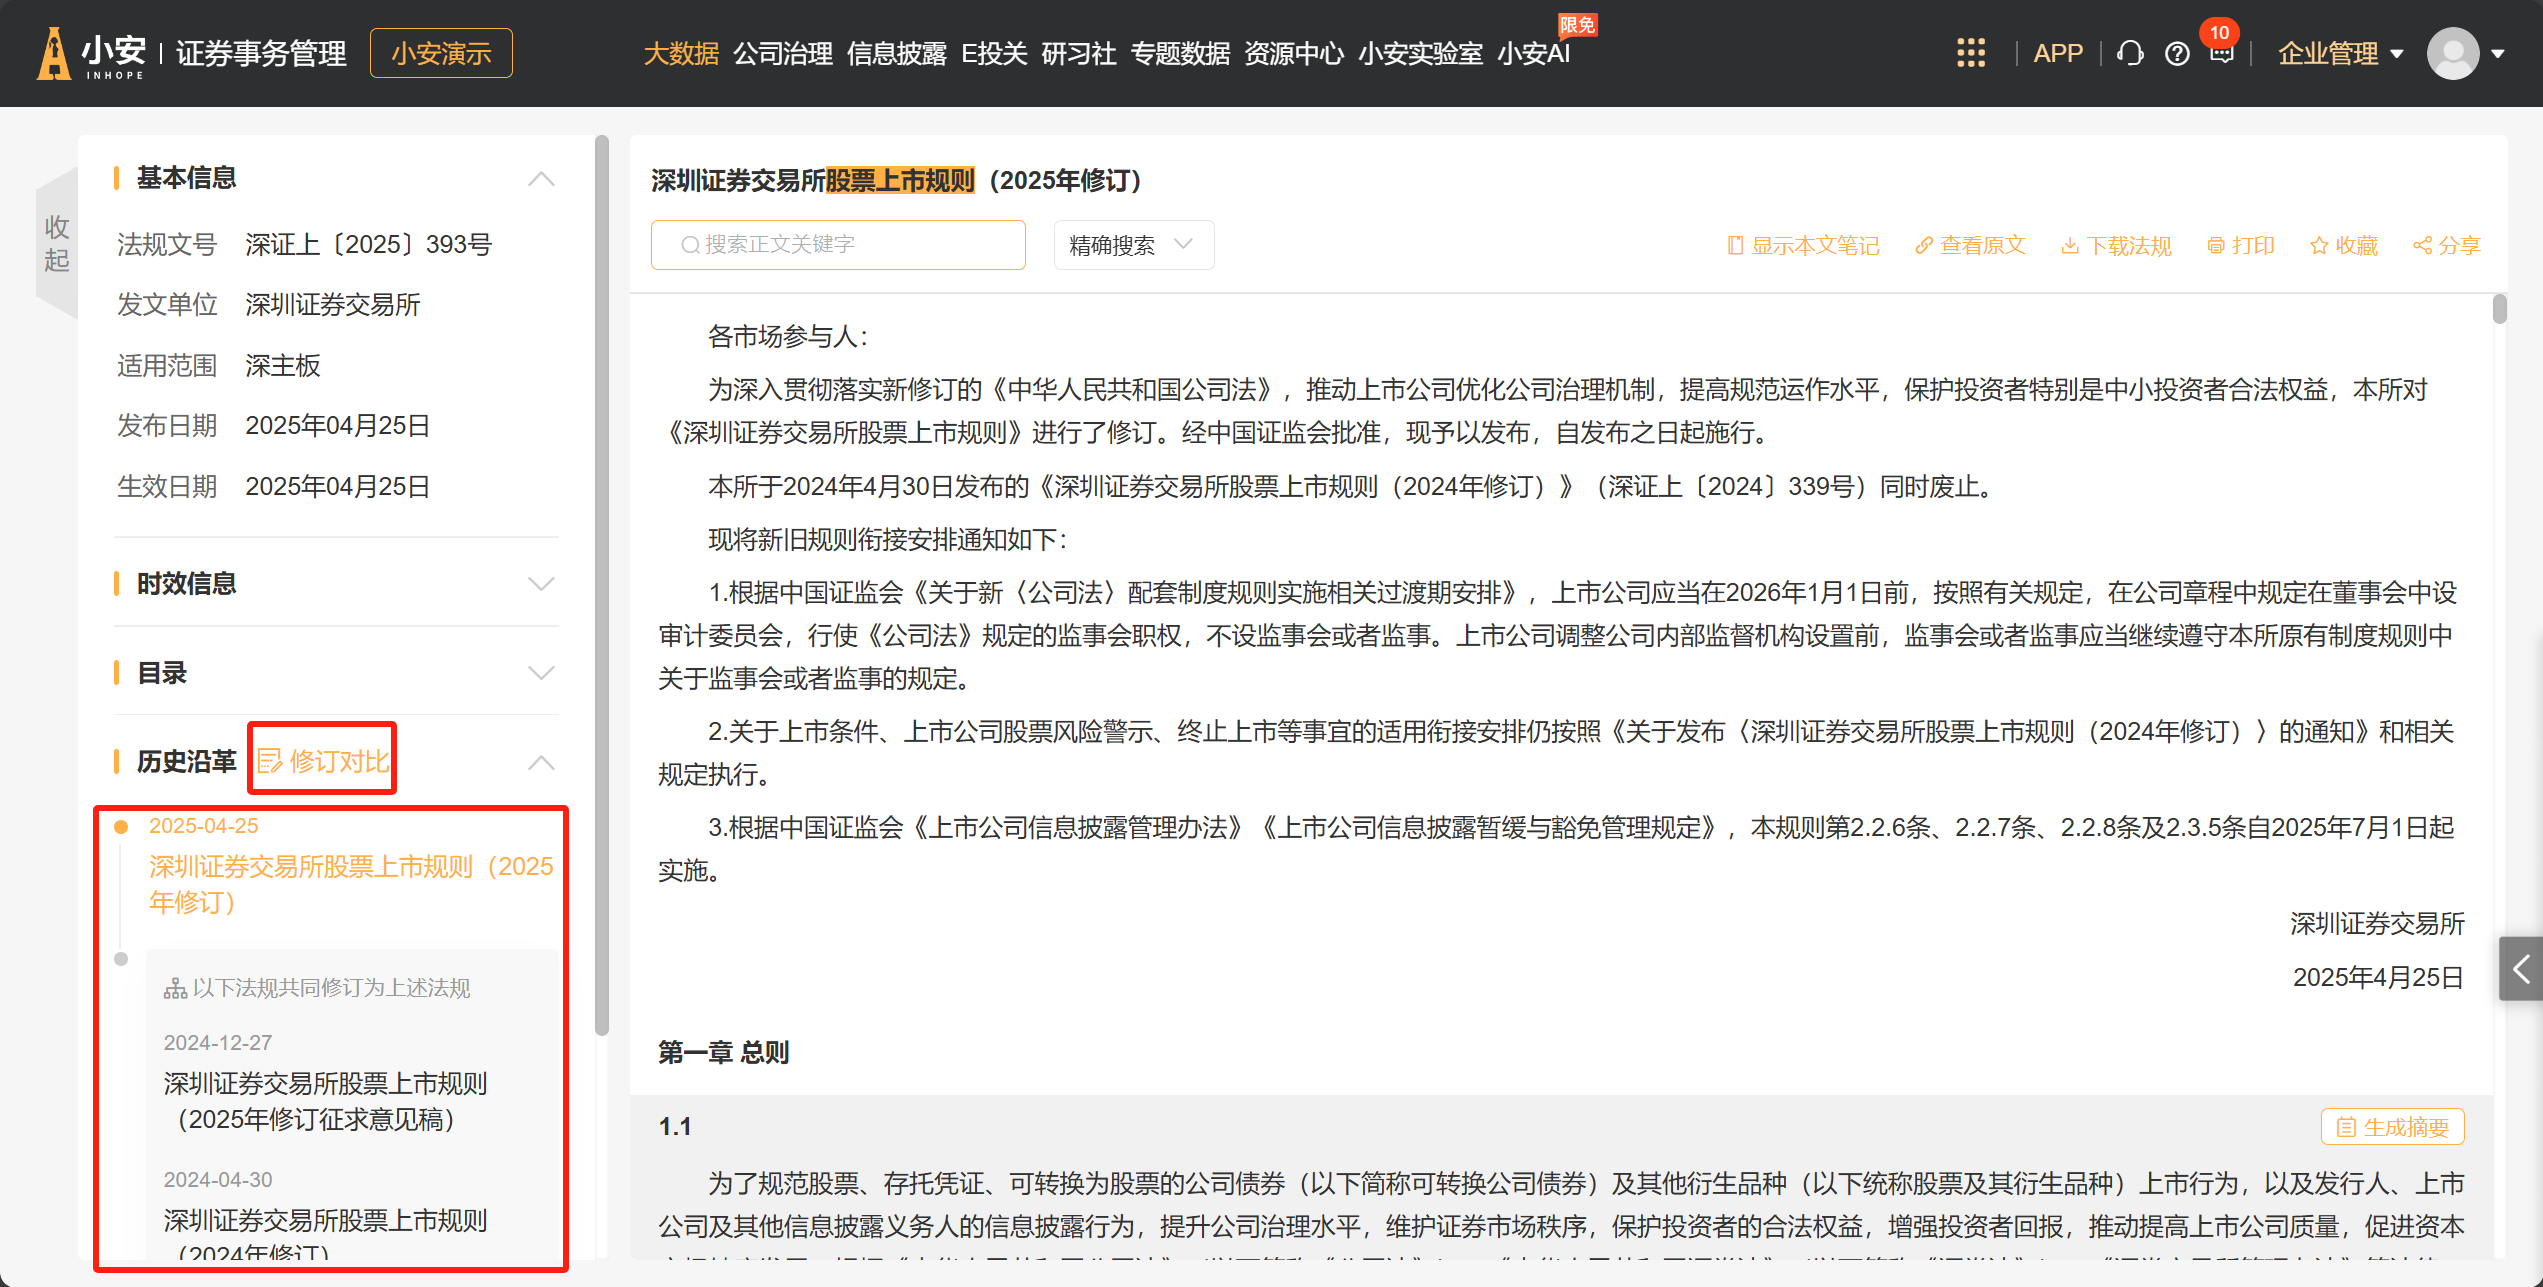The width and height of the screenshot is (2543, 1287).
Task: Collapse the 历史沿革 section
Action: (x=541, y=762)
